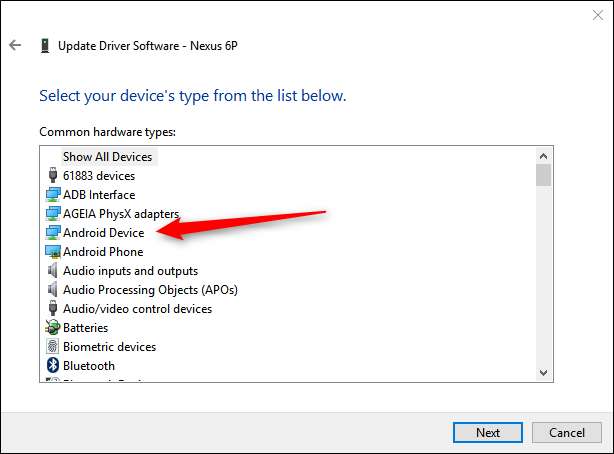This screenshot has height=454, width=614.
Task: Click the Android Phone icon
Action: (x=53, y=252)
